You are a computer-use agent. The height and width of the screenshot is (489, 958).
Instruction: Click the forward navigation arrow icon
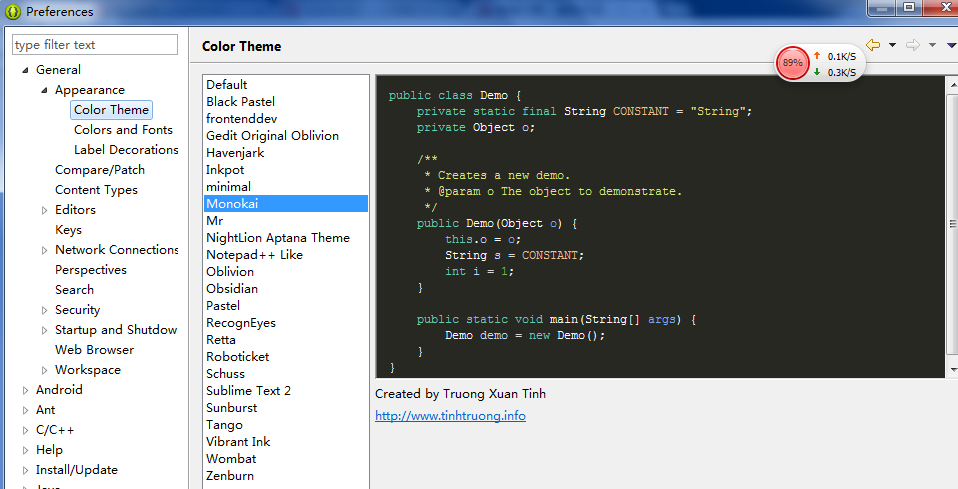pyautogui.click(x=913, y=45)
